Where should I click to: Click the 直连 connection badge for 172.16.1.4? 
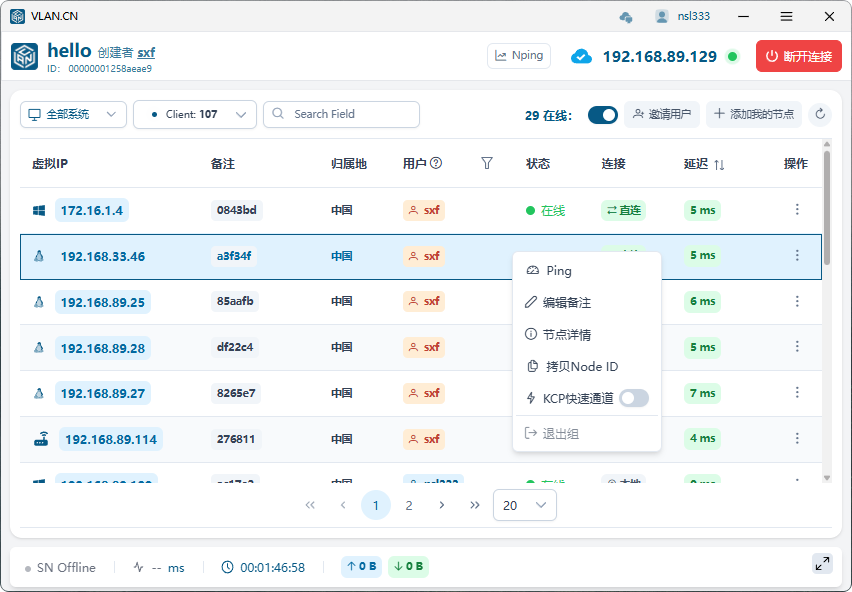[623, 210]
